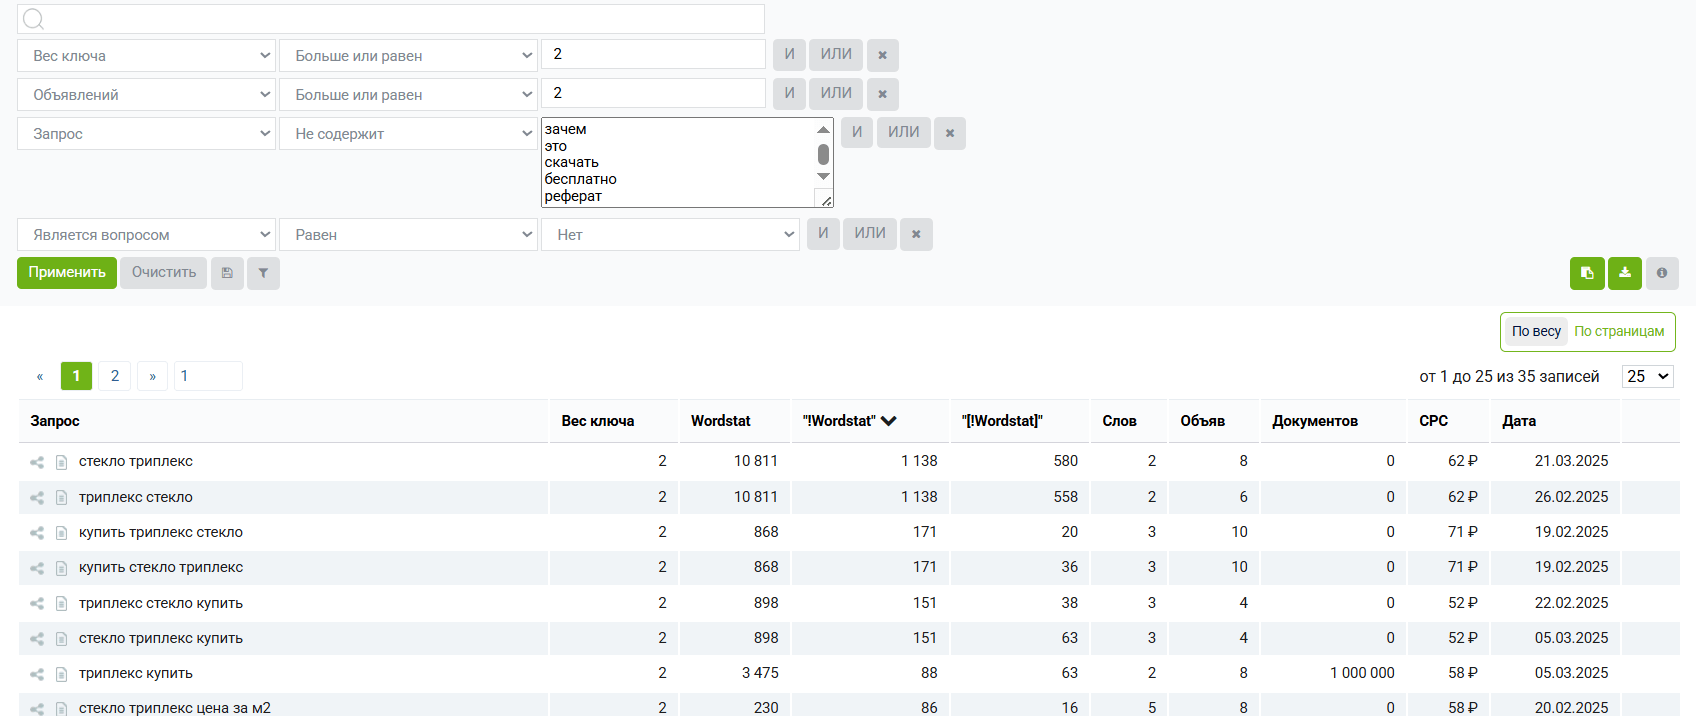Click value field in Объявлений row

653,93
